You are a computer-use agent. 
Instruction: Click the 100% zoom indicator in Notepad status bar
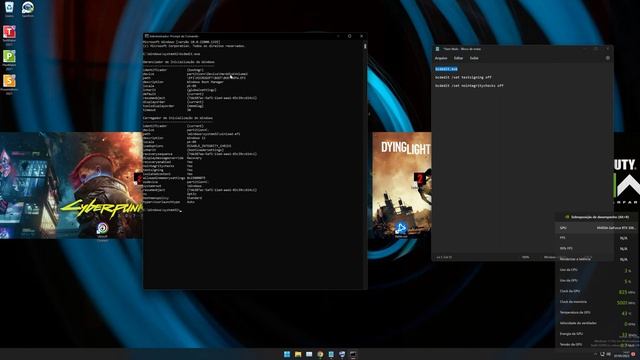[525, 257]
